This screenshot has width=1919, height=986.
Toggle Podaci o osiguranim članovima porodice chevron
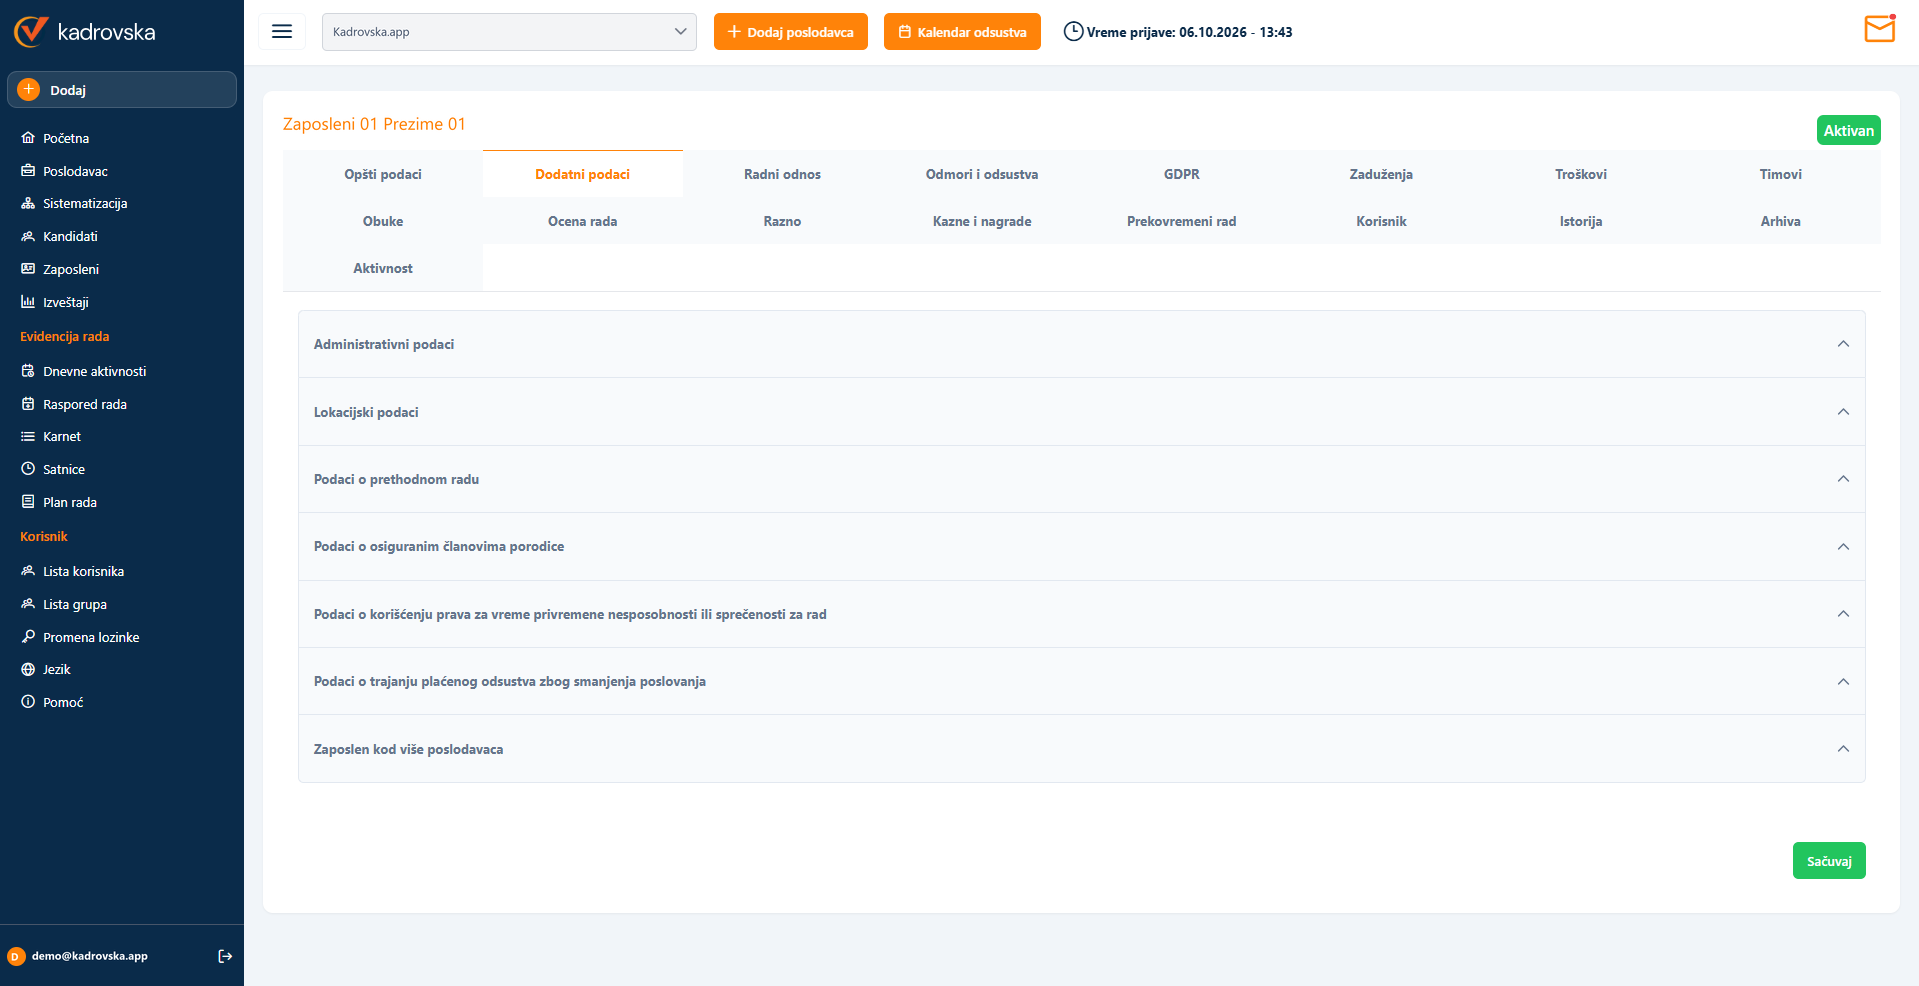[1843, 547]
